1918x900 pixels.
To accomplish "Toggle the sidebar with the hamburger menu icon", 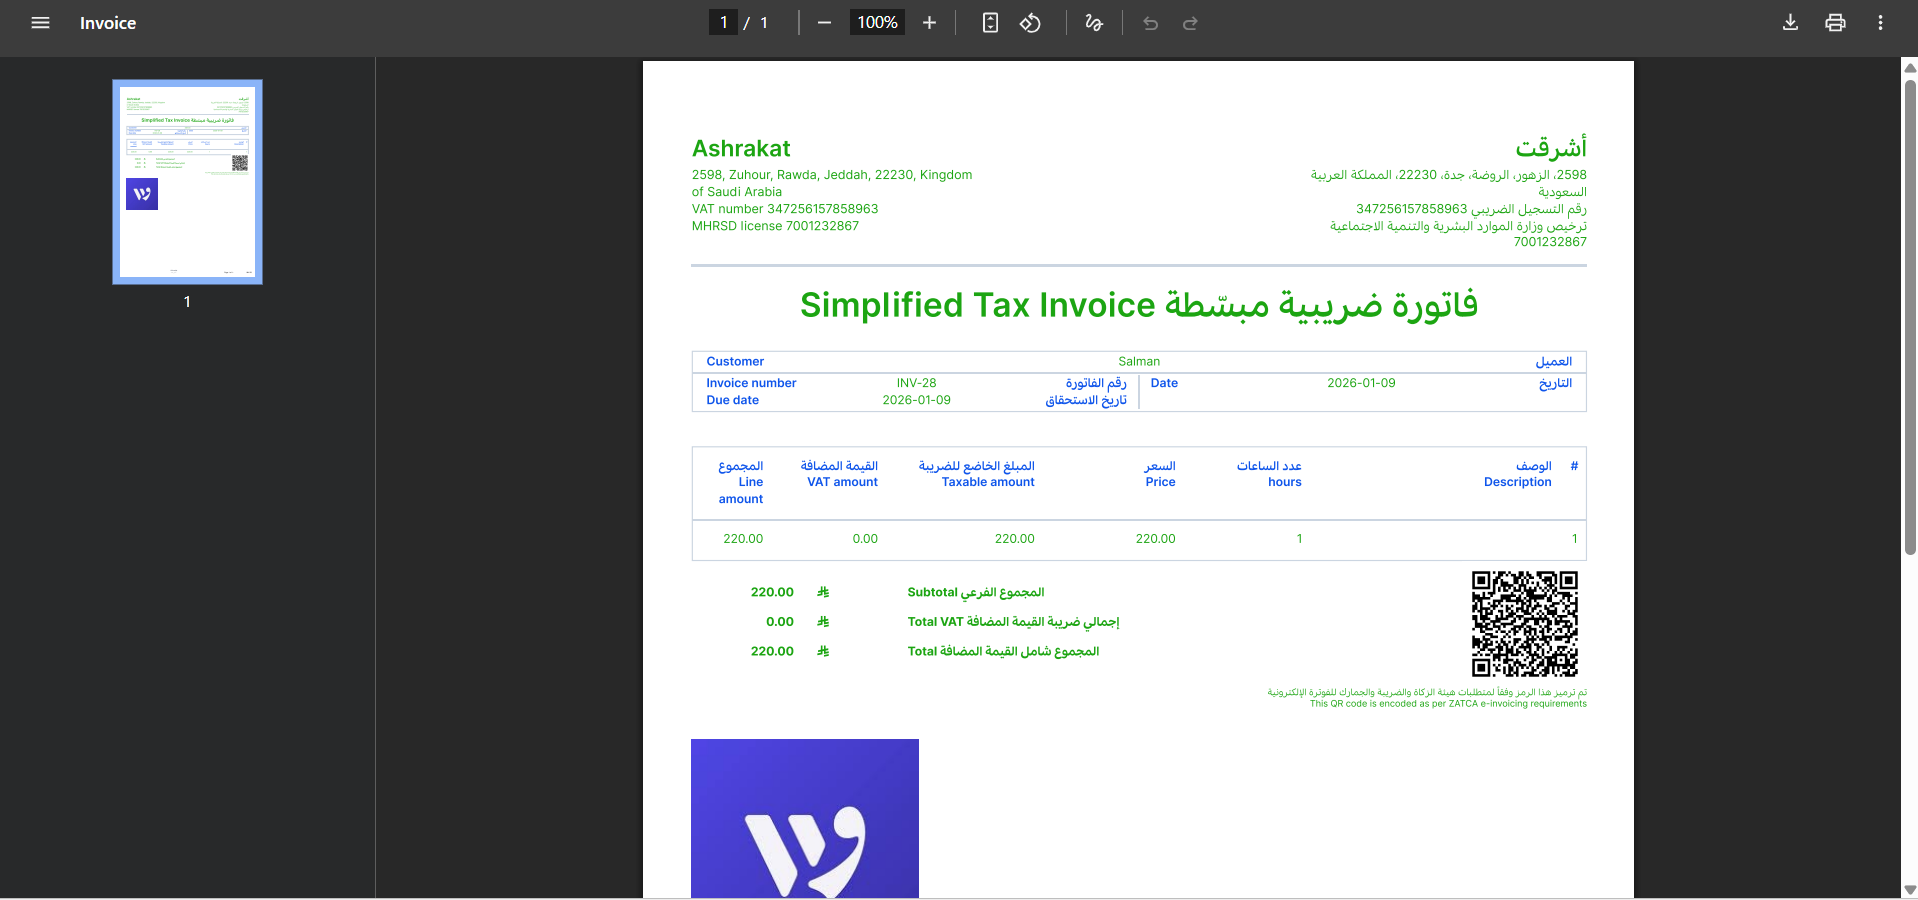I will (40, 23).
